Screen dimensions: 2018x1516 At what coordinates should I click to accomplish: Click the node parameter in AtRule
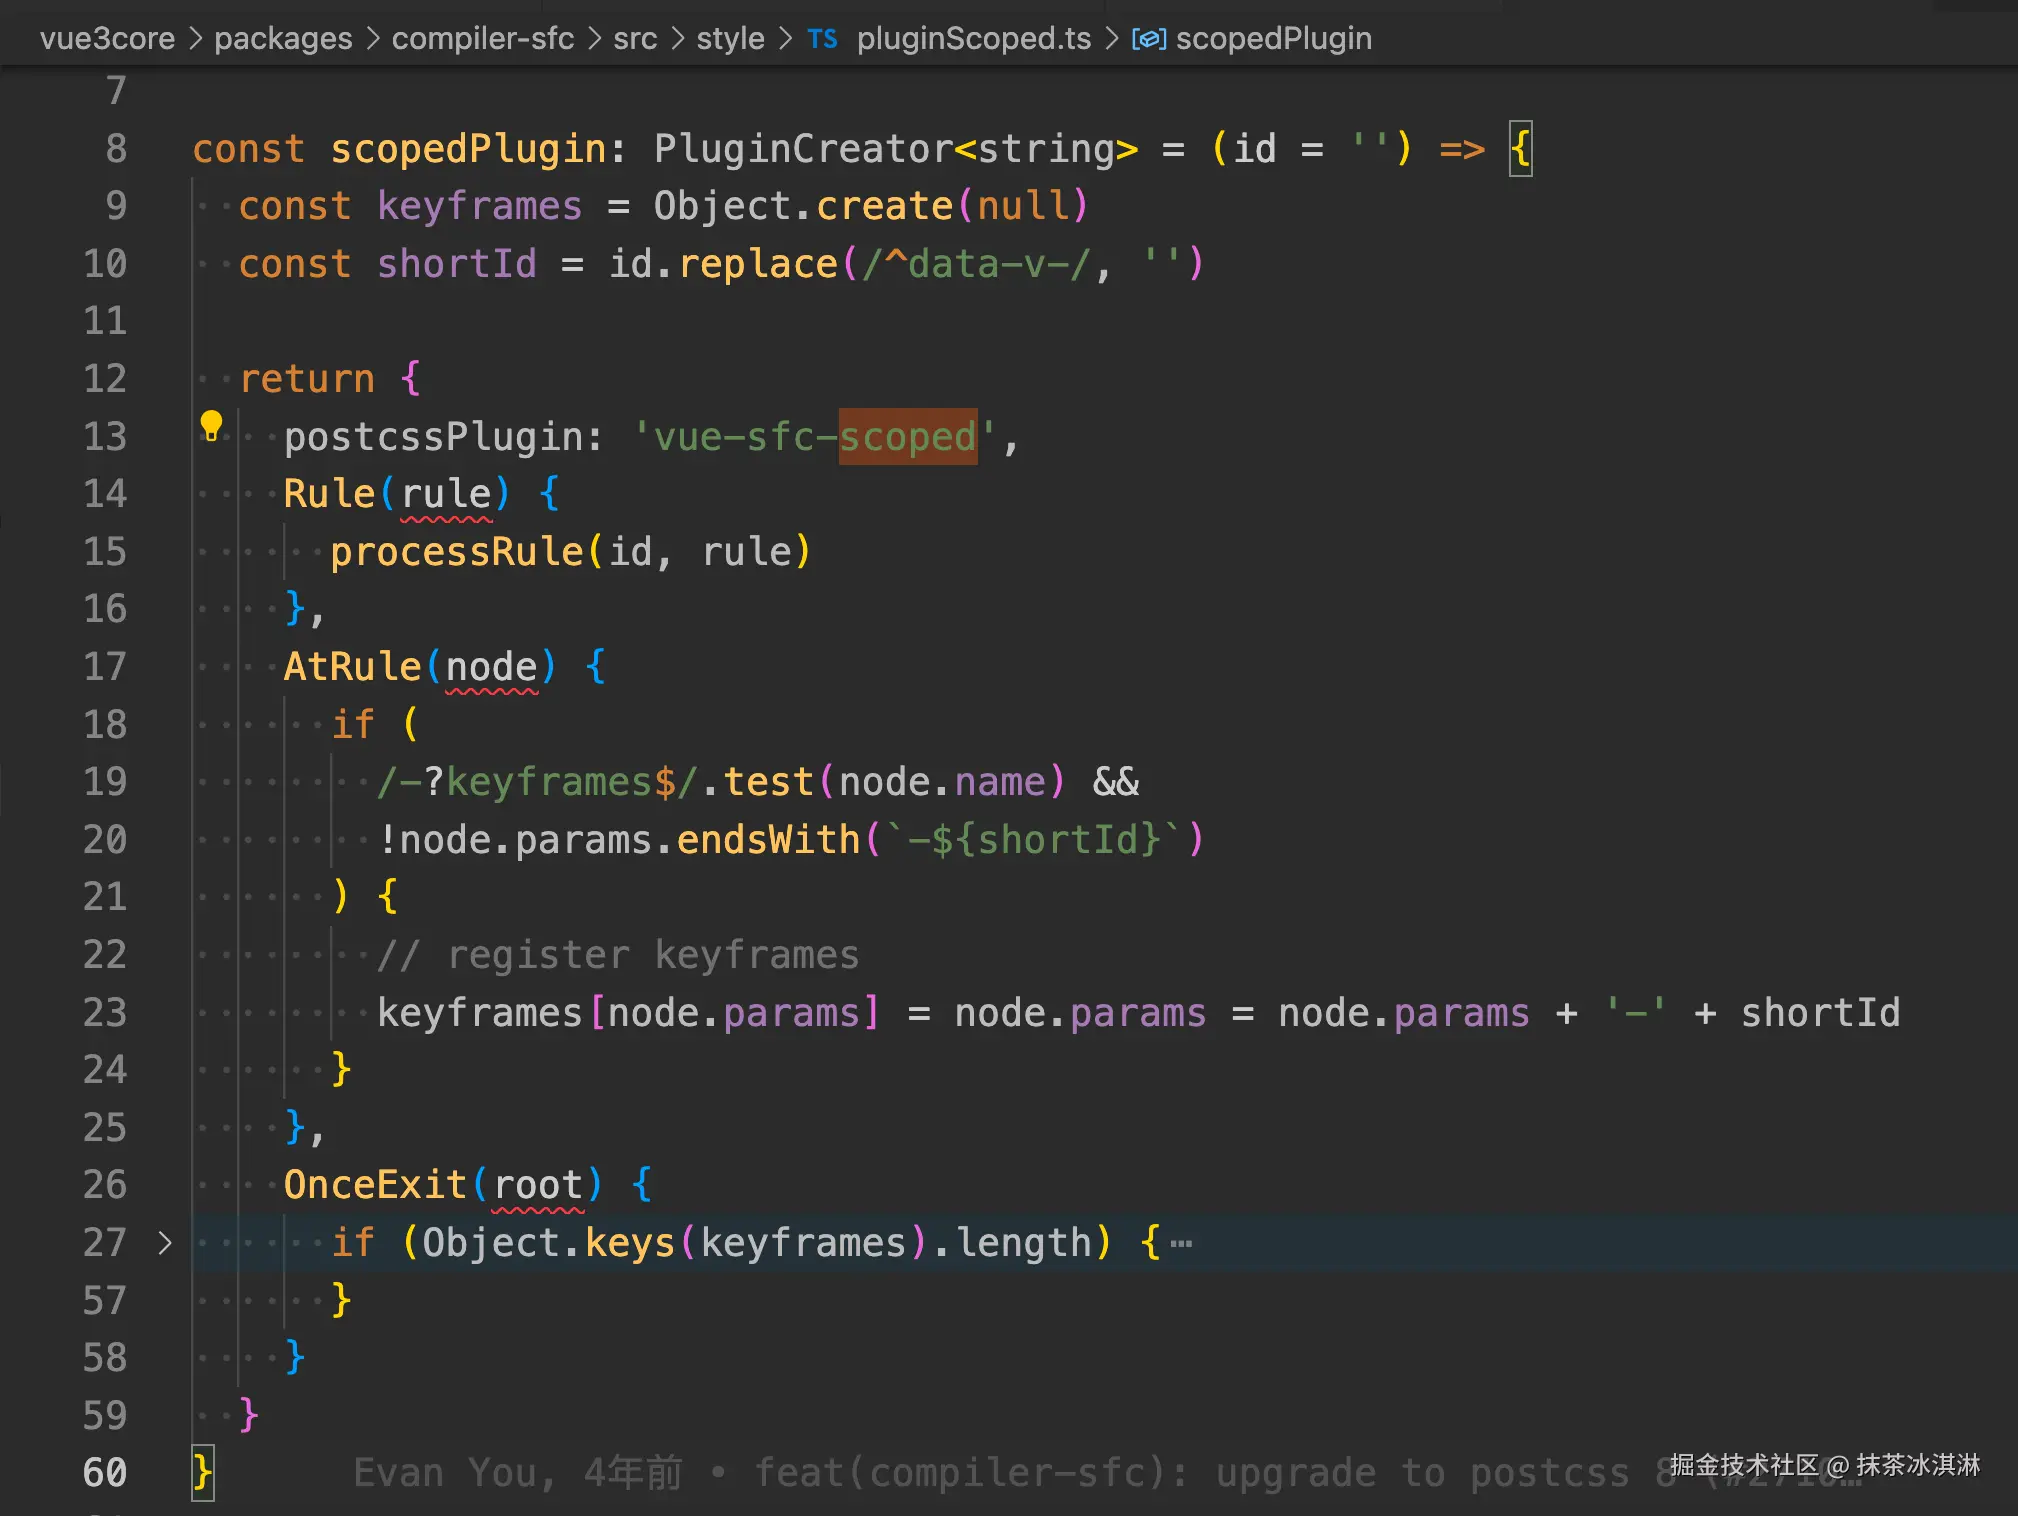[x=491, y=667]
